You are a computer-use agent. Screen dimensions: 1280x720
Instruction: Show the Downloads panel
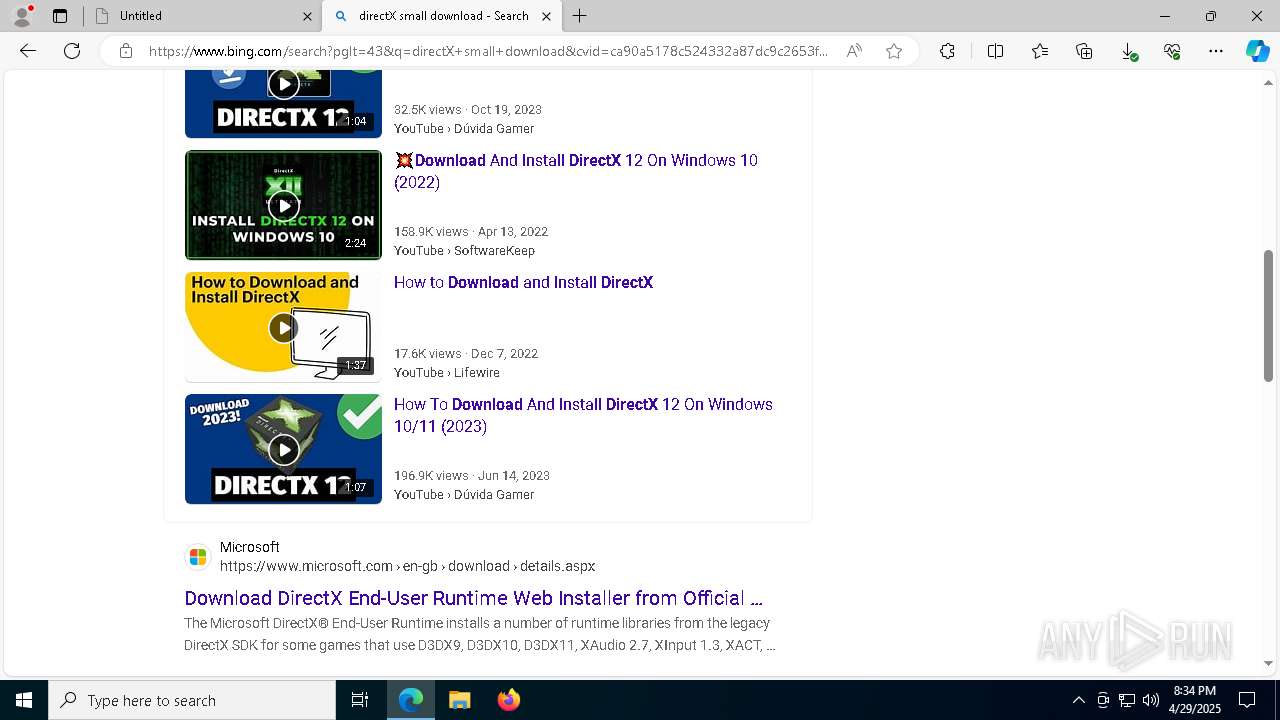[1128, 51]
